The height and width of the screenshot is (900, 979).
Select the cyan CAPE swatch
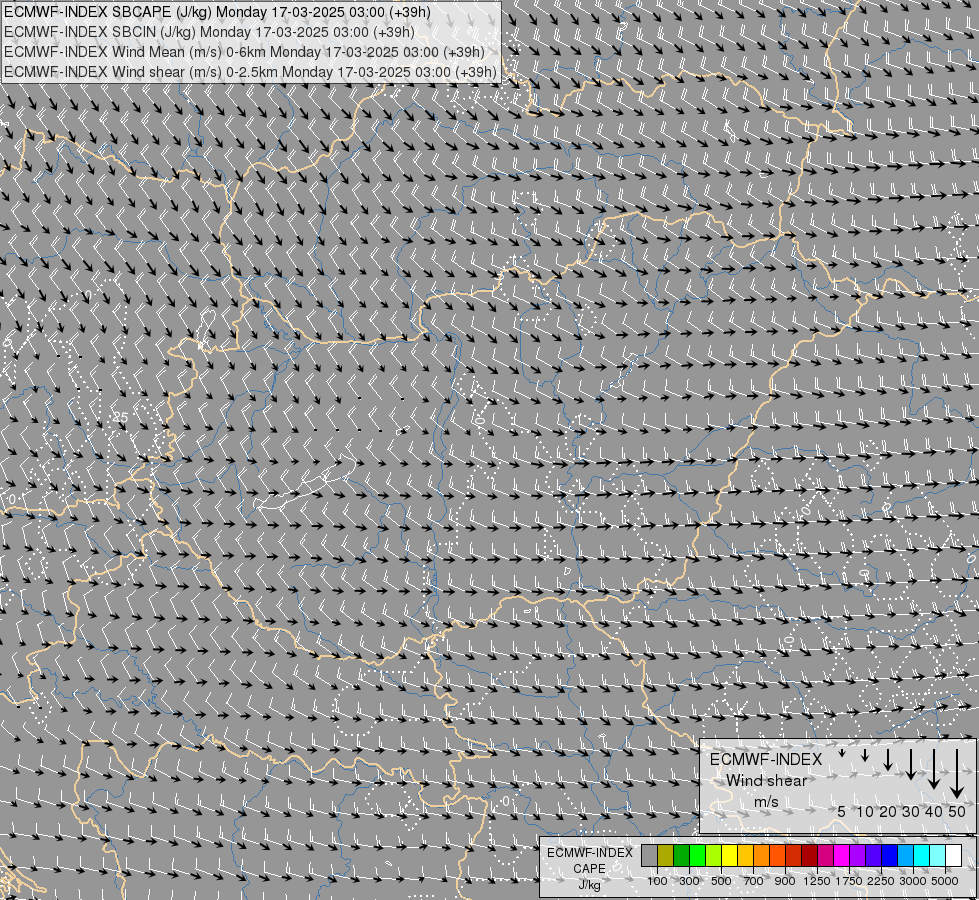[922, 856]
